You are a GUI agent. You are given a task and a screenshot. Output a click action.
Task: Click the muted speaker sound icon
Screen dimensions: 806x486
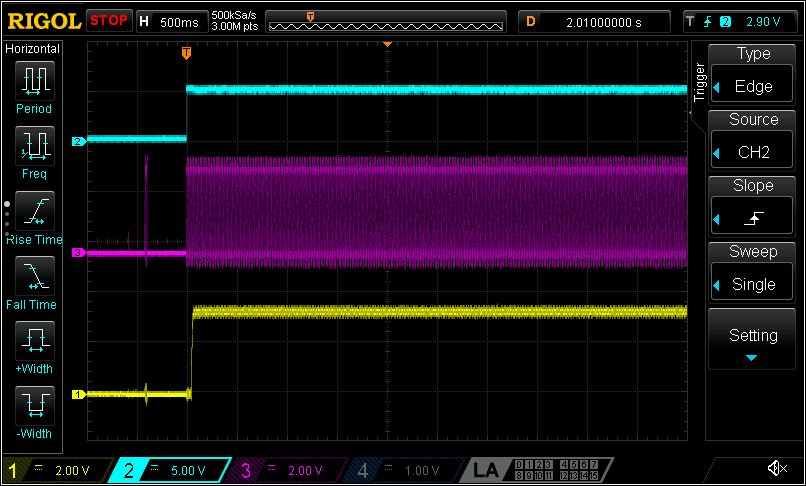[777, 468]
